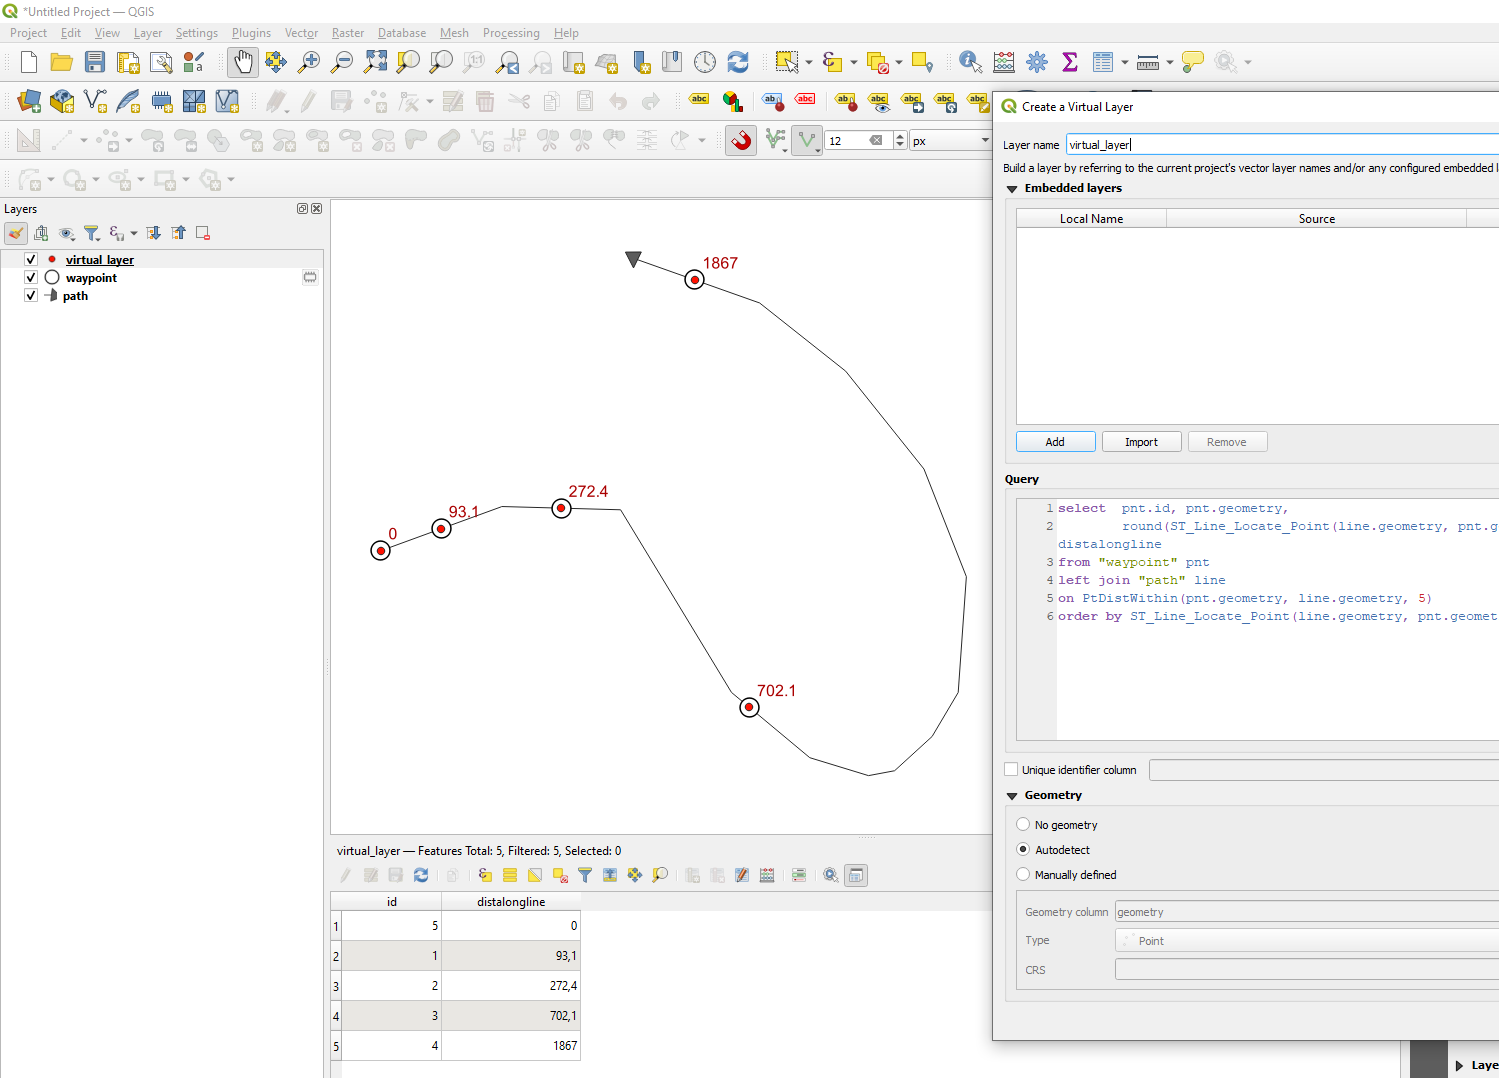Click Select All icon in attribute table
The height and width of the screenshot is (1078, 1499).
[510, 875]
